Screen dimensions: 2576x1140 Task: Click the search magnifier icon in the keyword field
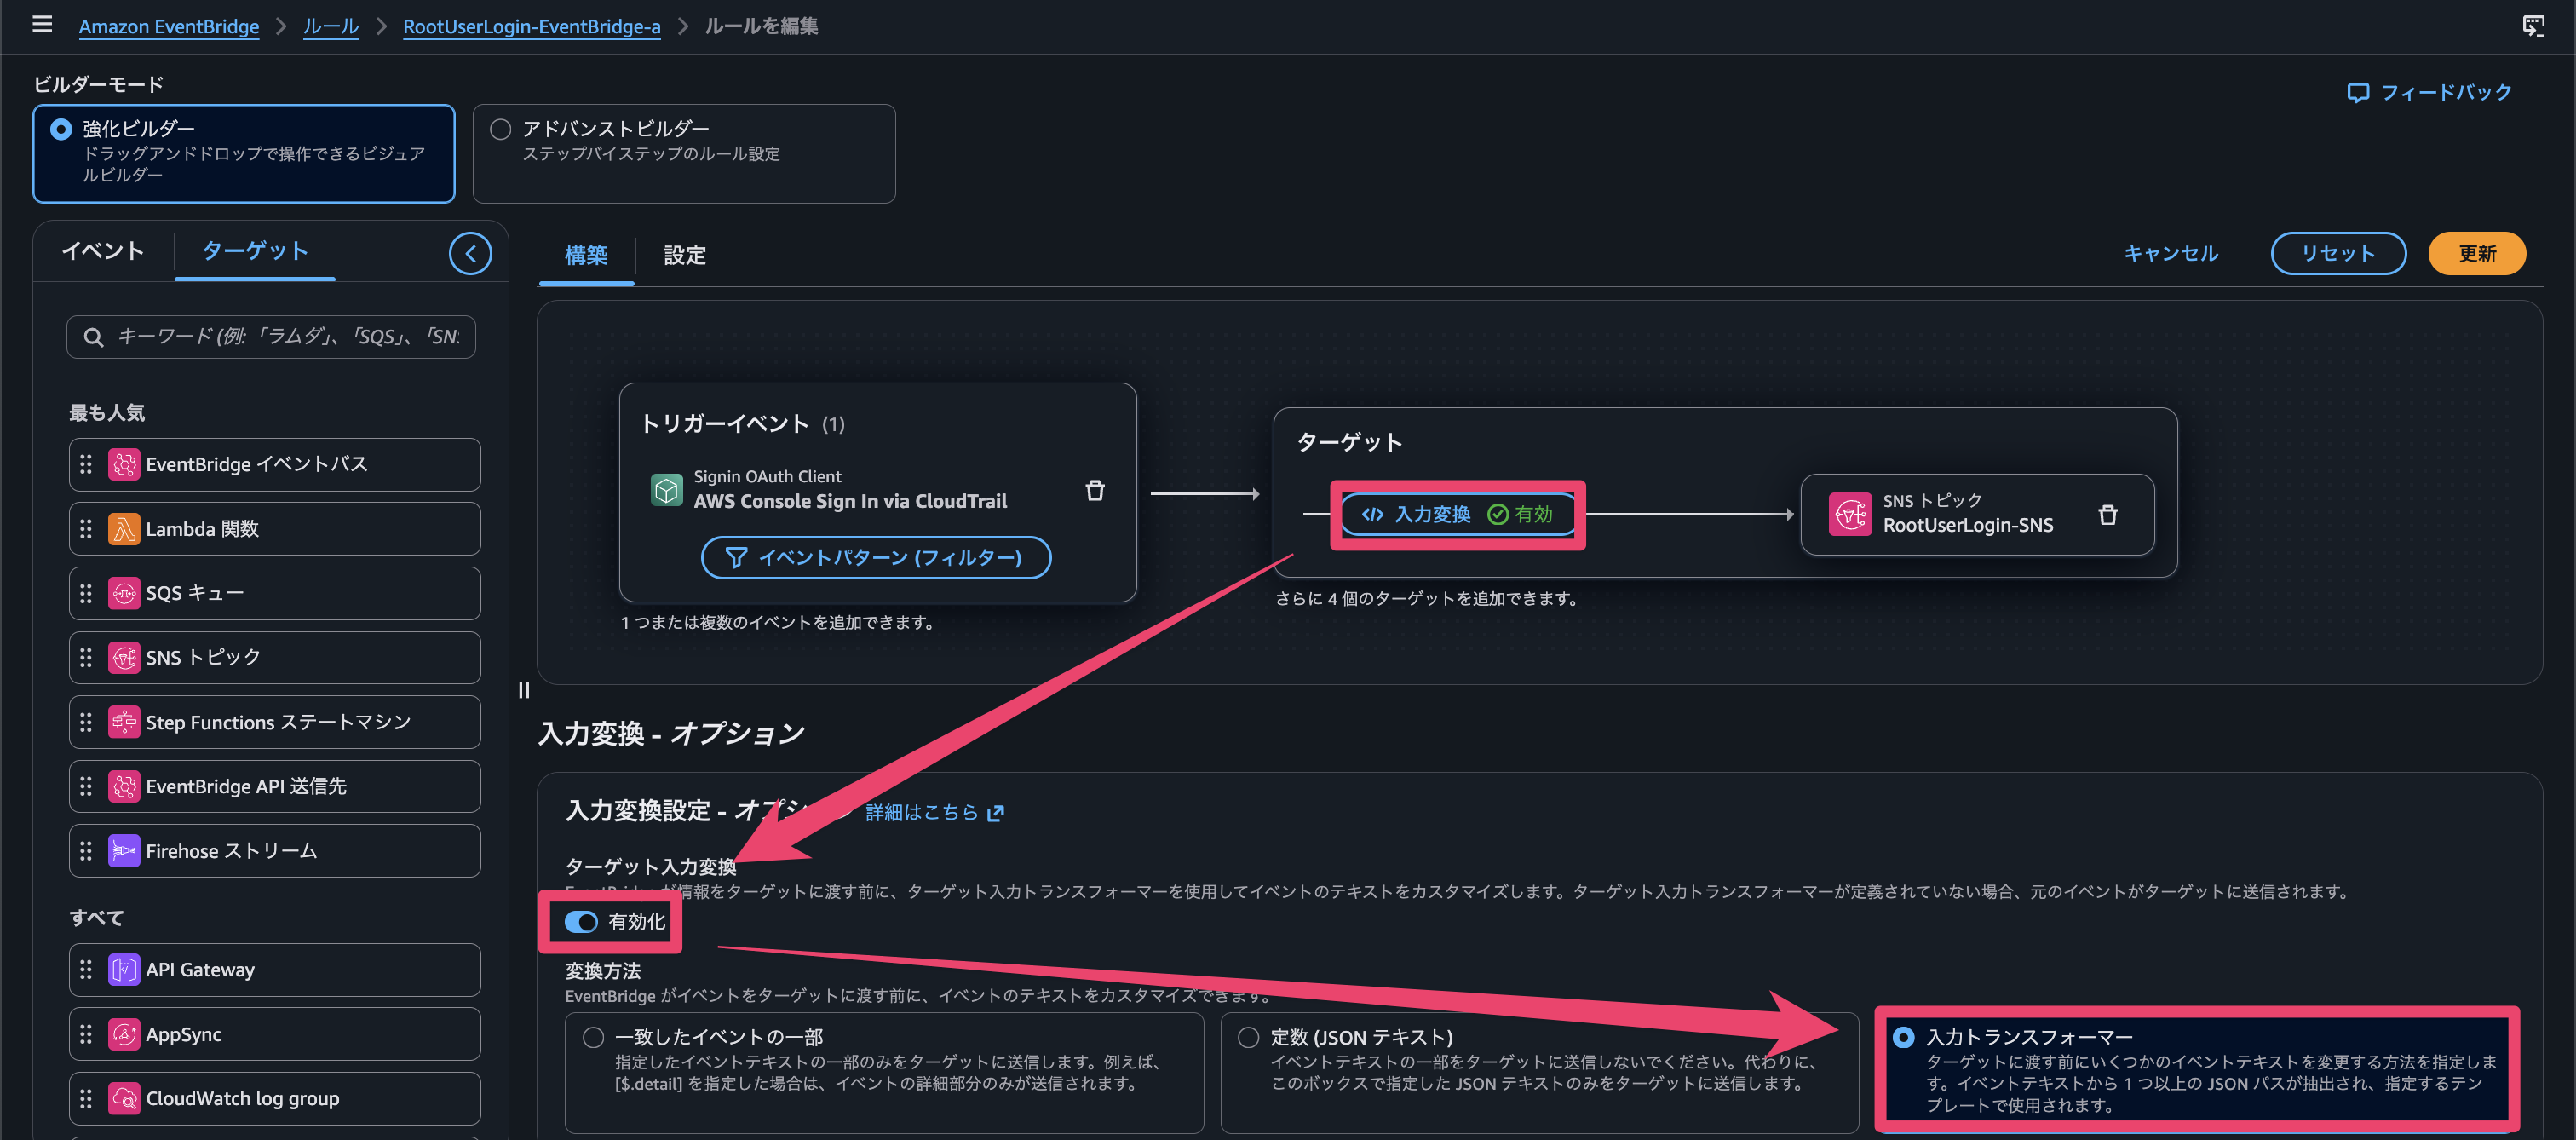[x=93, y=337]
